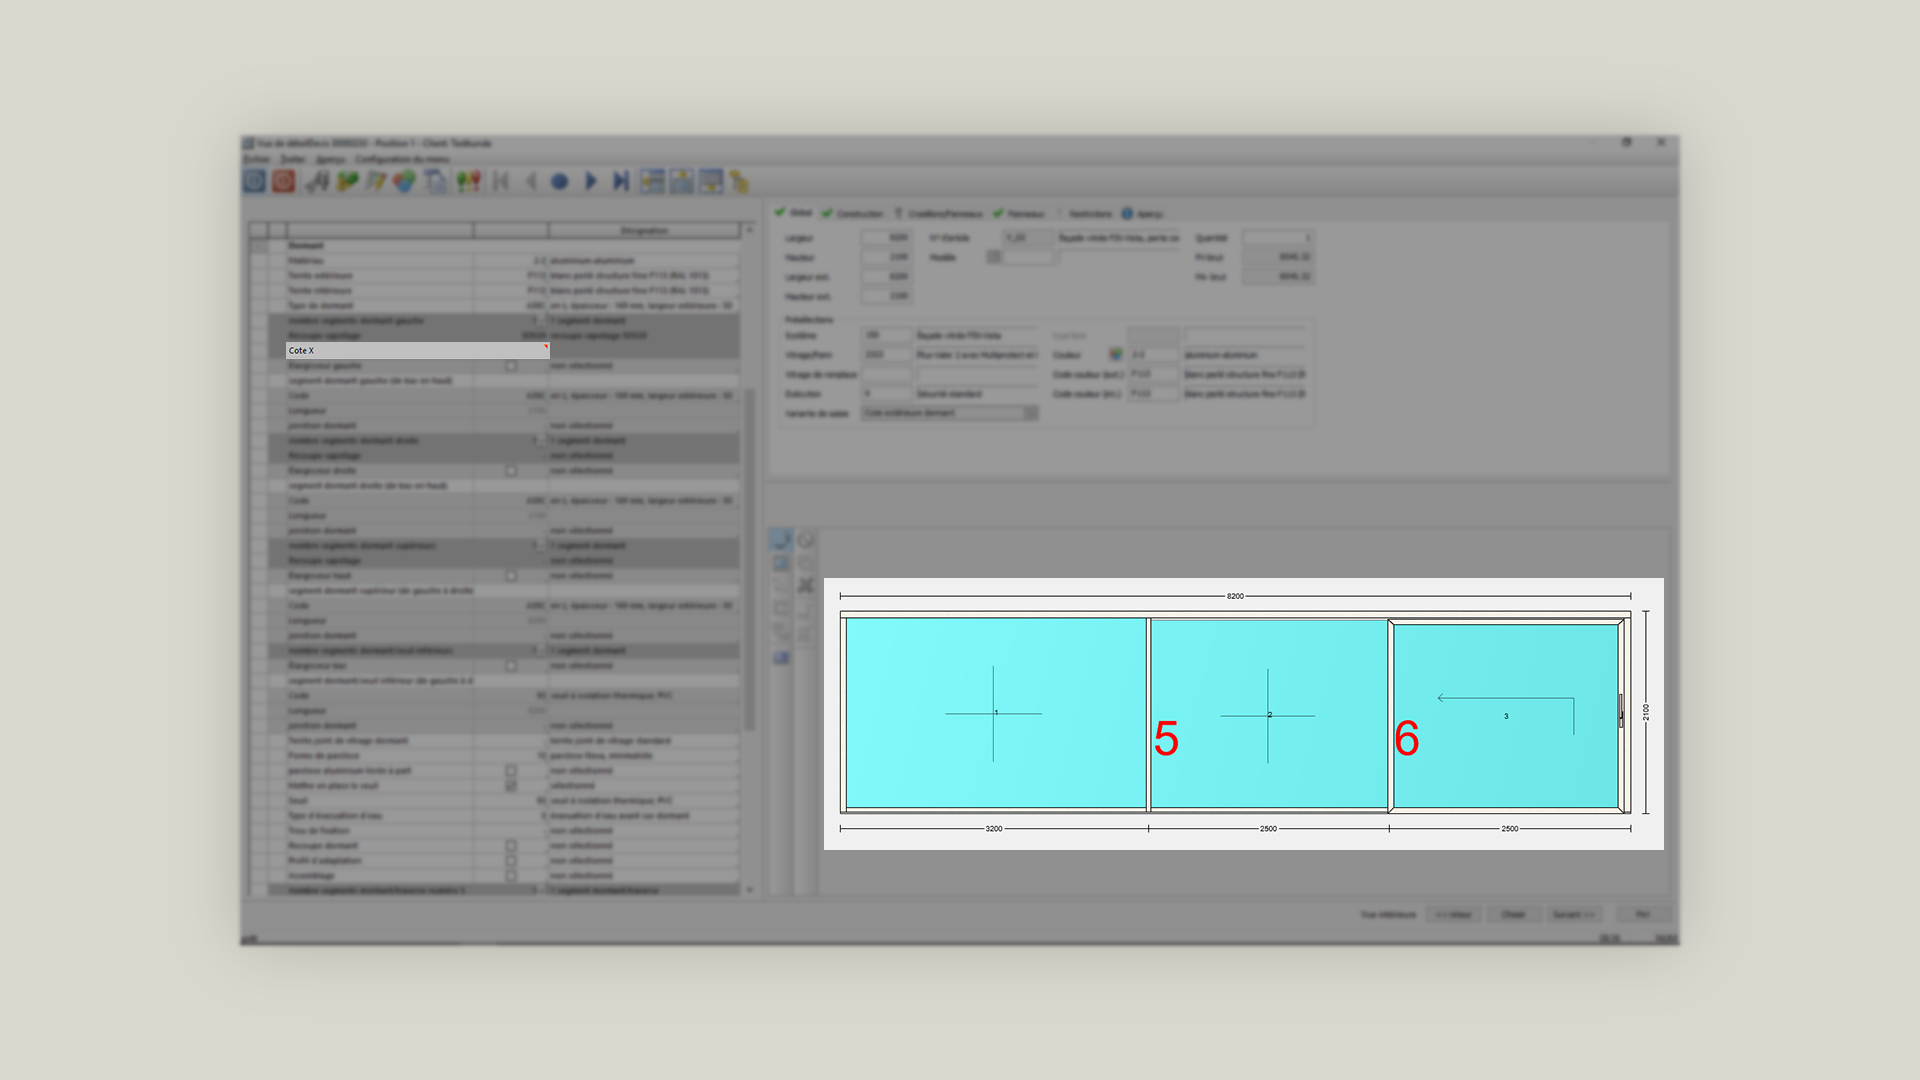This screenshot has width=1920, height=1080.
Task: Go to first position with skip-back arrow
Action: pyautogui.click(x=501, y=181)
